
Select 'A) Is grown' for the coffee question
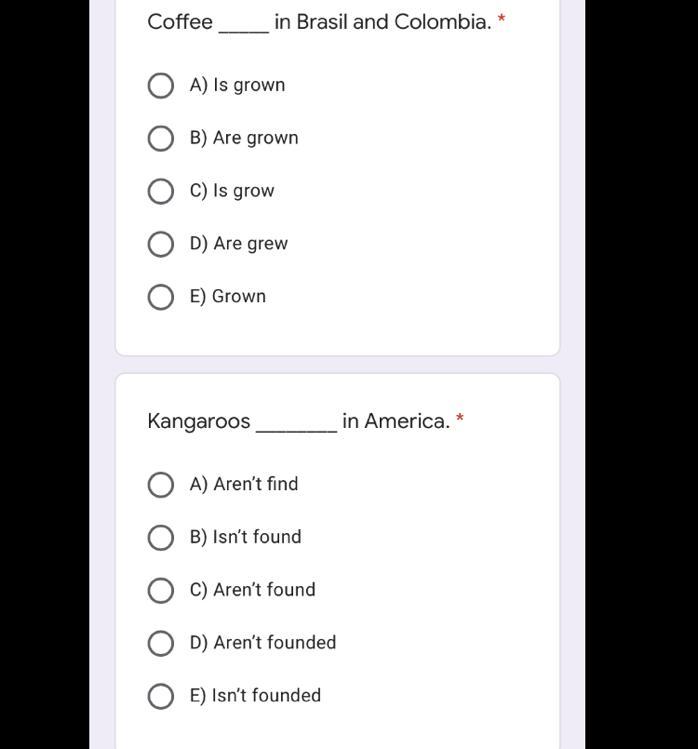[161, 86]
